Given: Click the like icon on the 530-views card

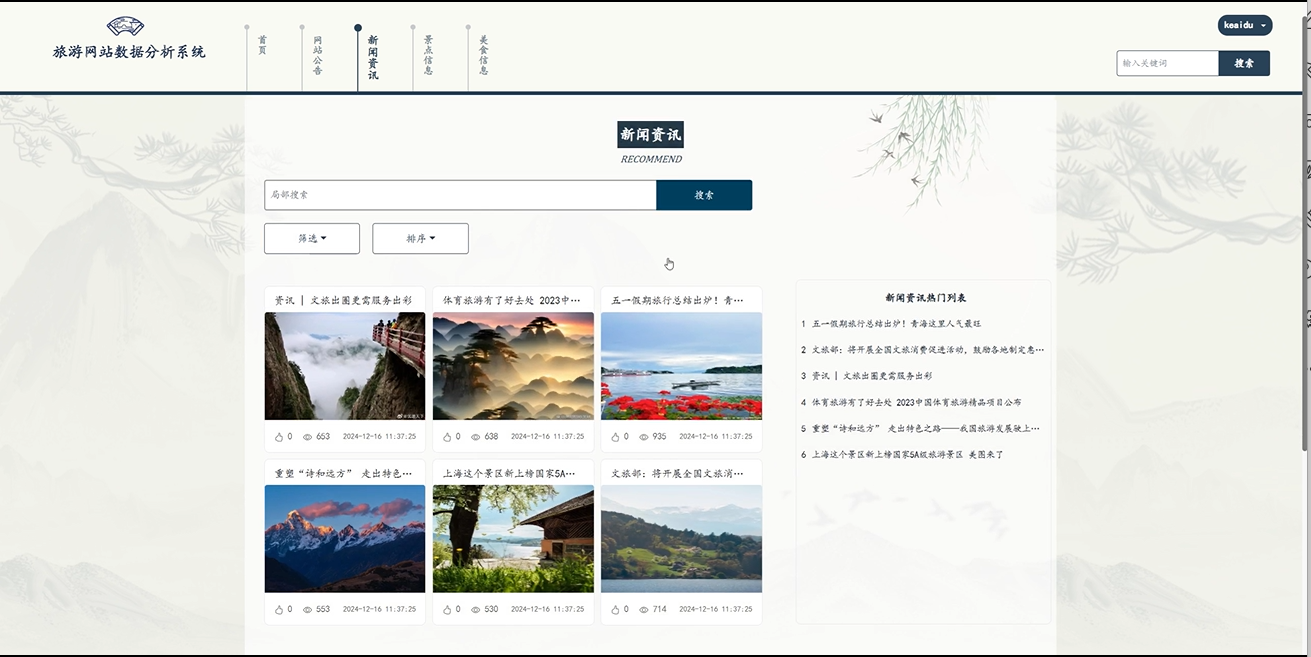Looking at the screenshot, I should click(x=447, y=609).
